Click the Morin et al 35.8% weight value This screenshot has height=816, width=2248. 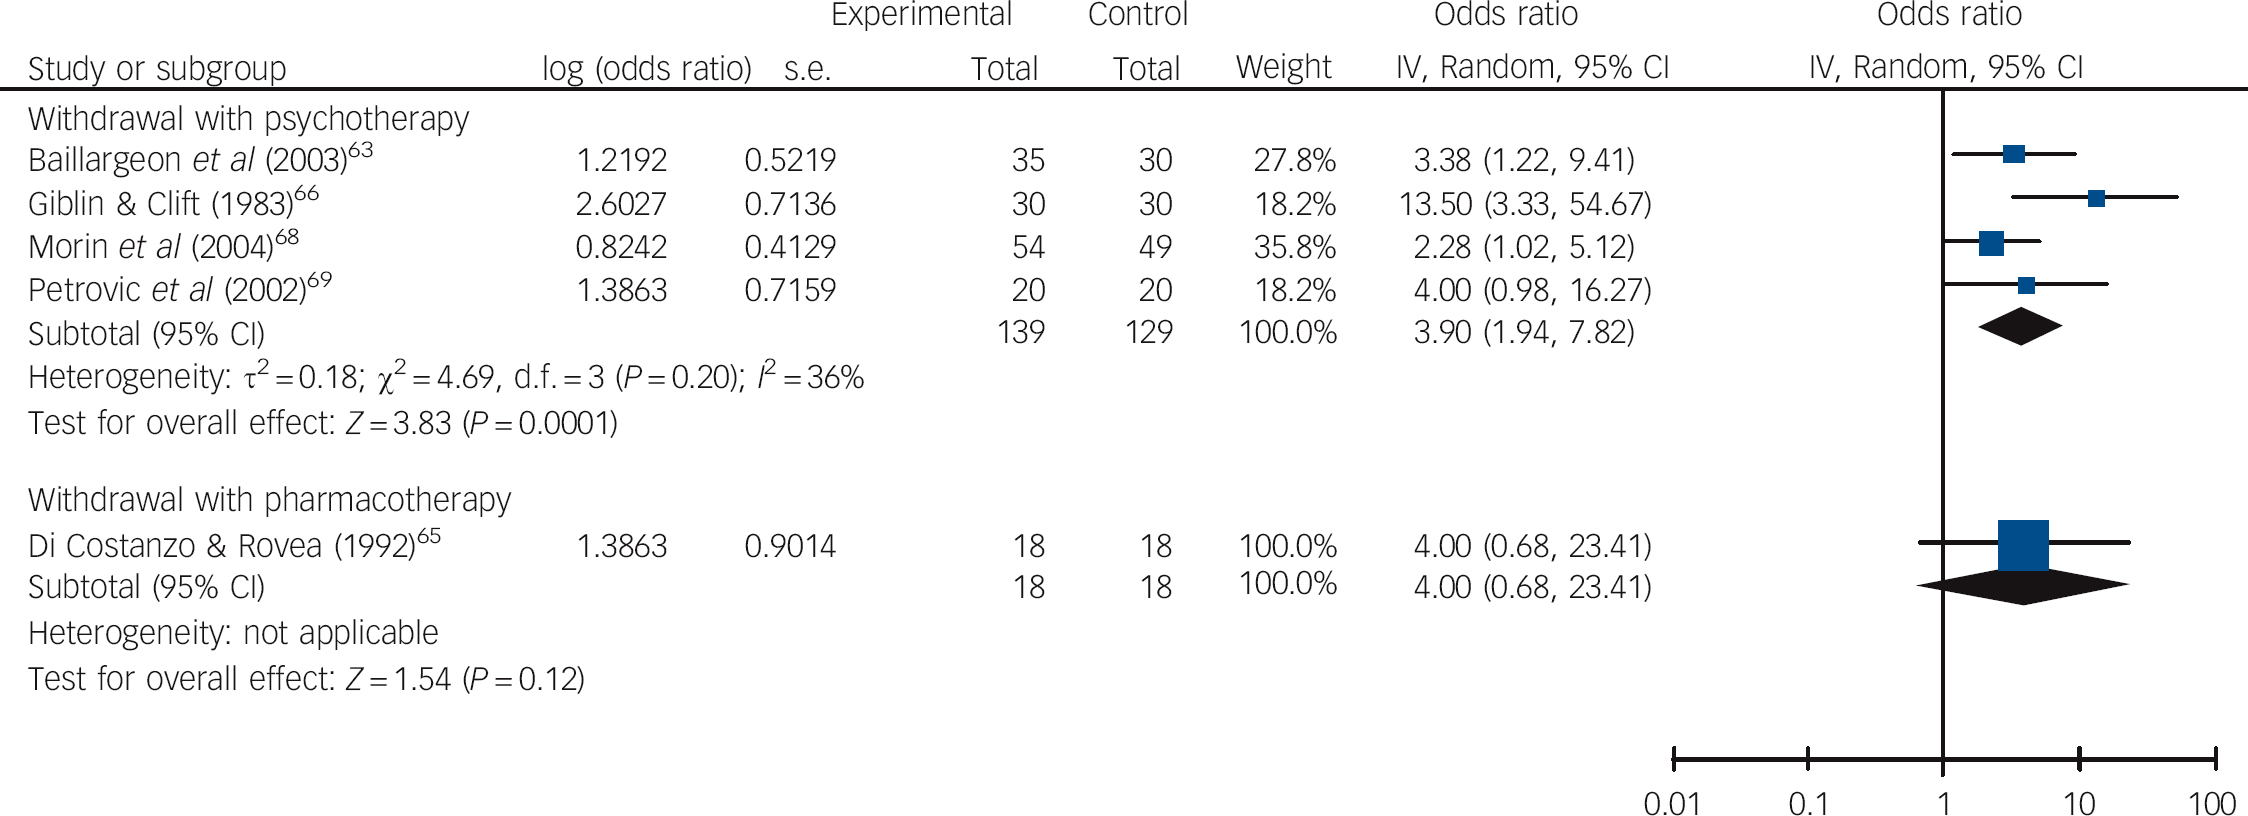[x=1295, y=247]
